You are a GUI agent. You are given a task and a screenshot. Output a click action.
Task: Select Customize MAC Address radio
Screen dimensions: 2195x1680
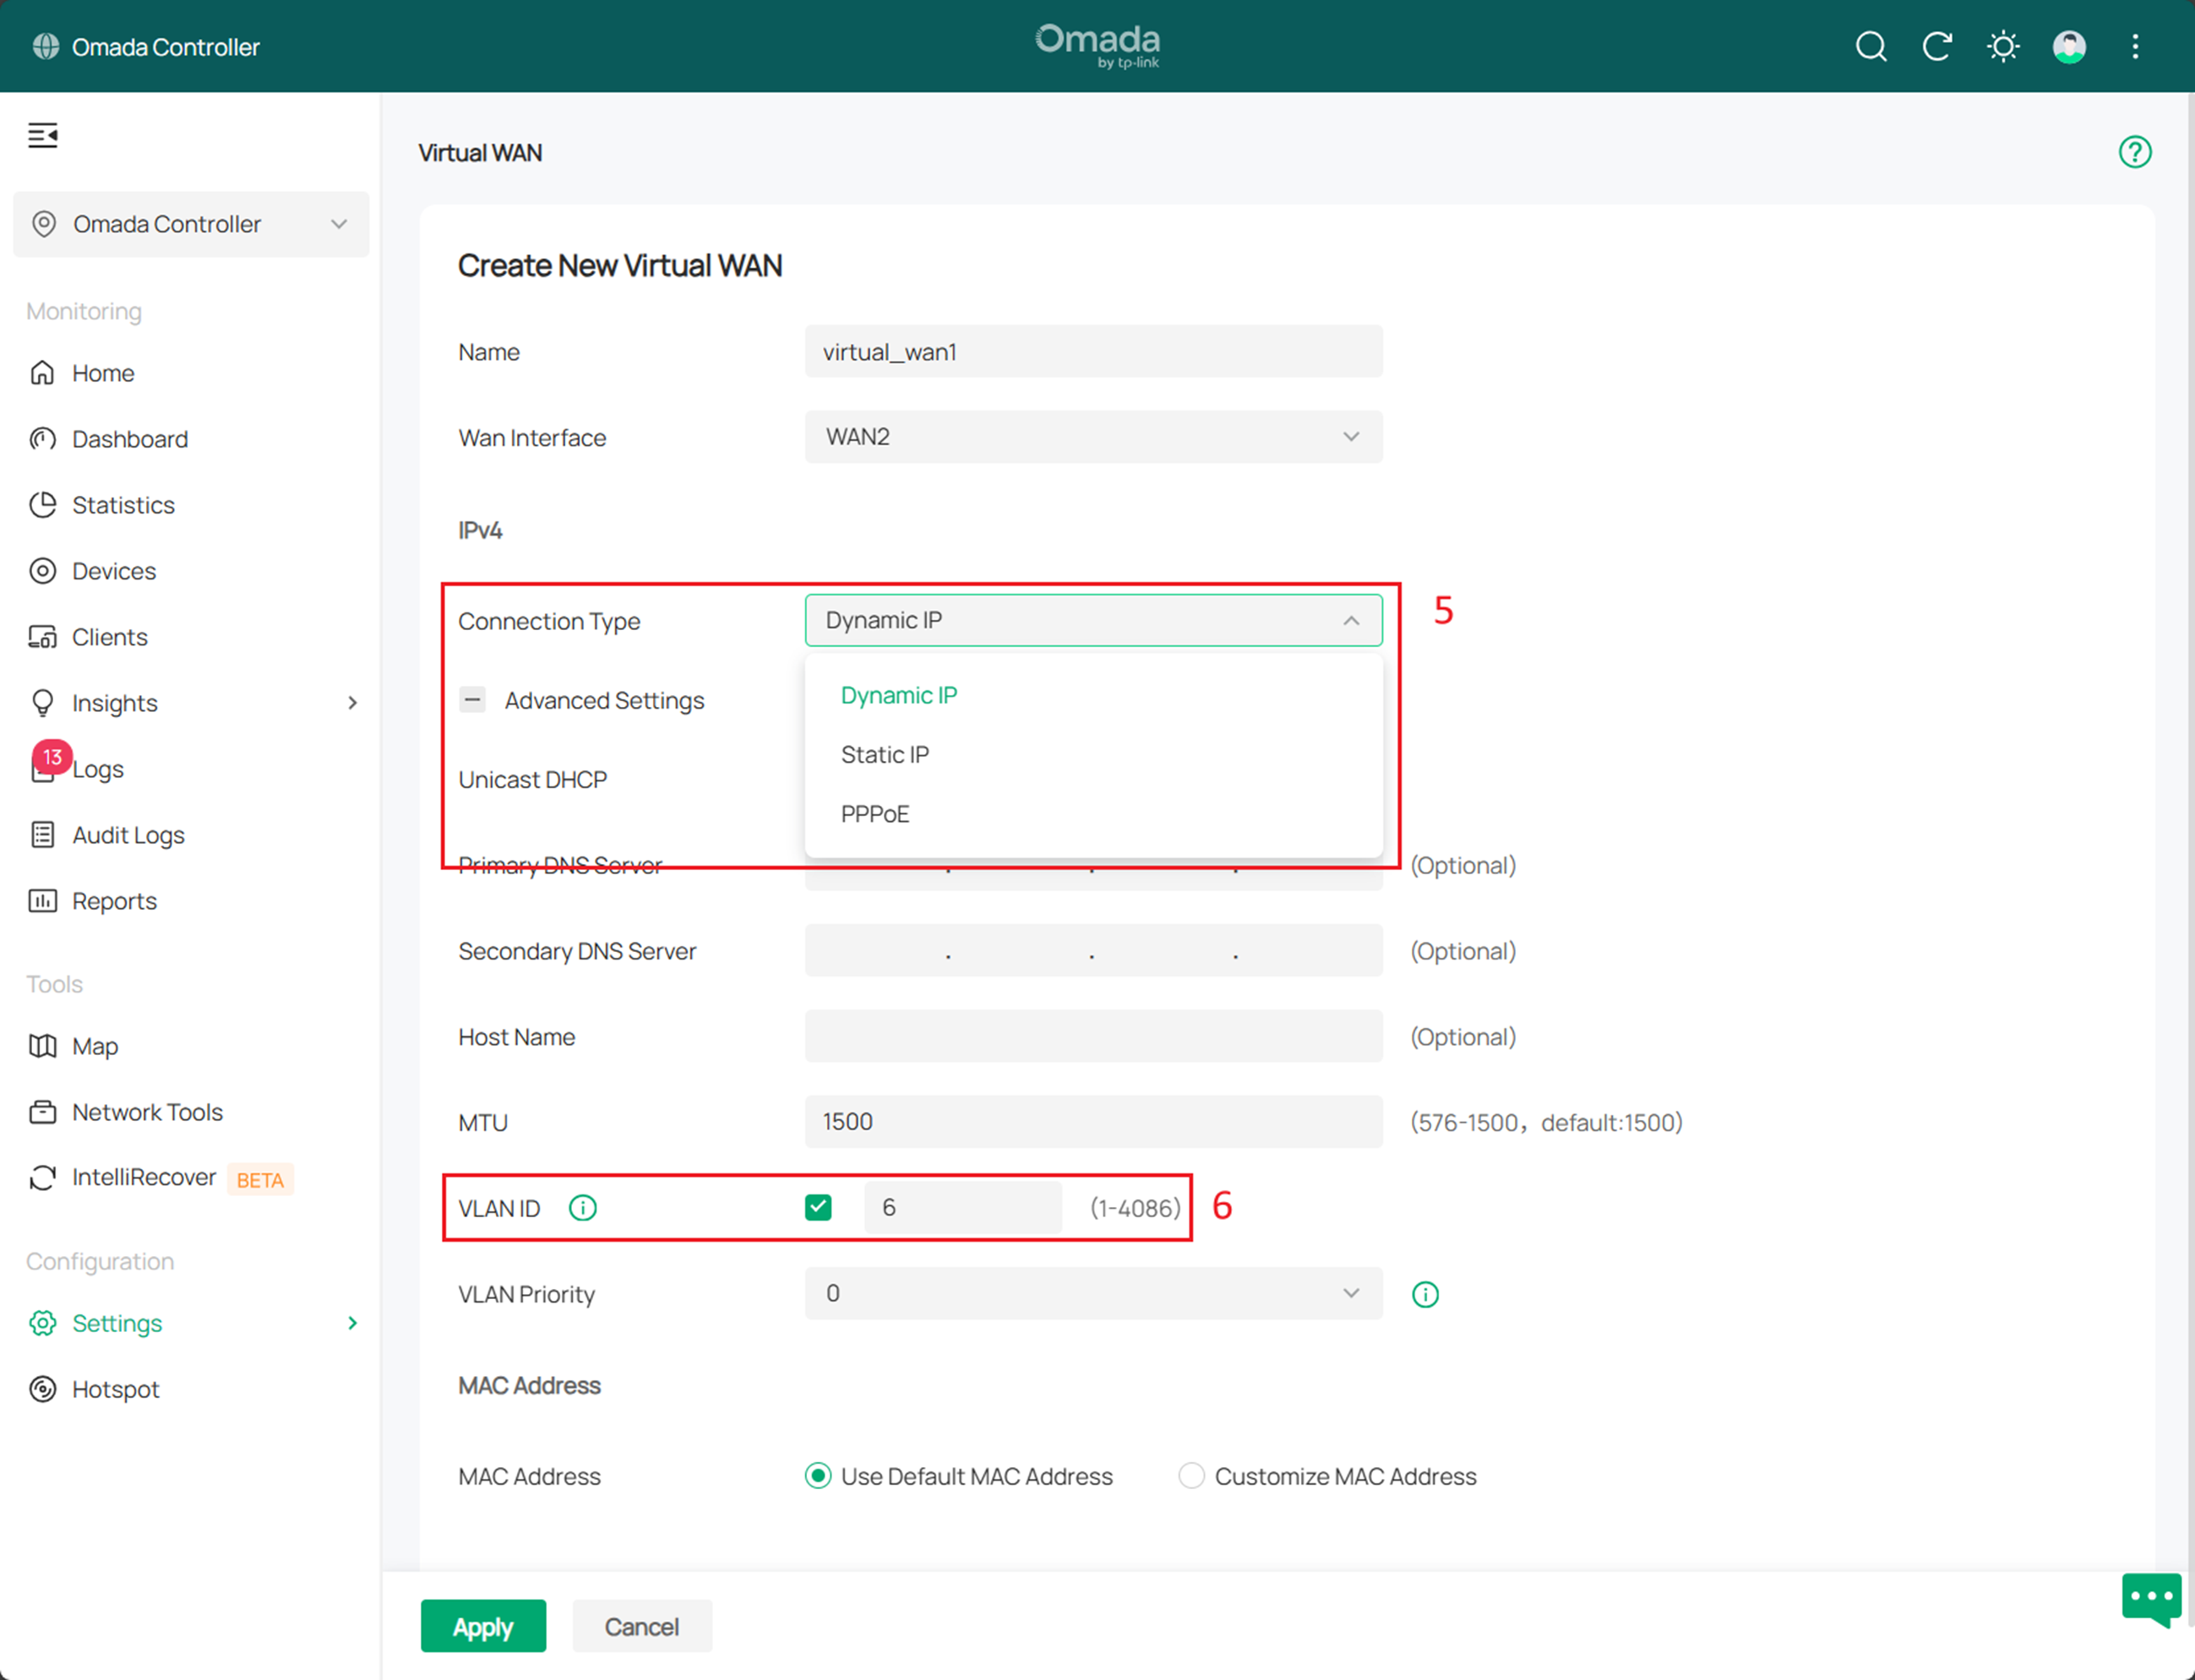pyautogui.click(x=1191, y=1476)
